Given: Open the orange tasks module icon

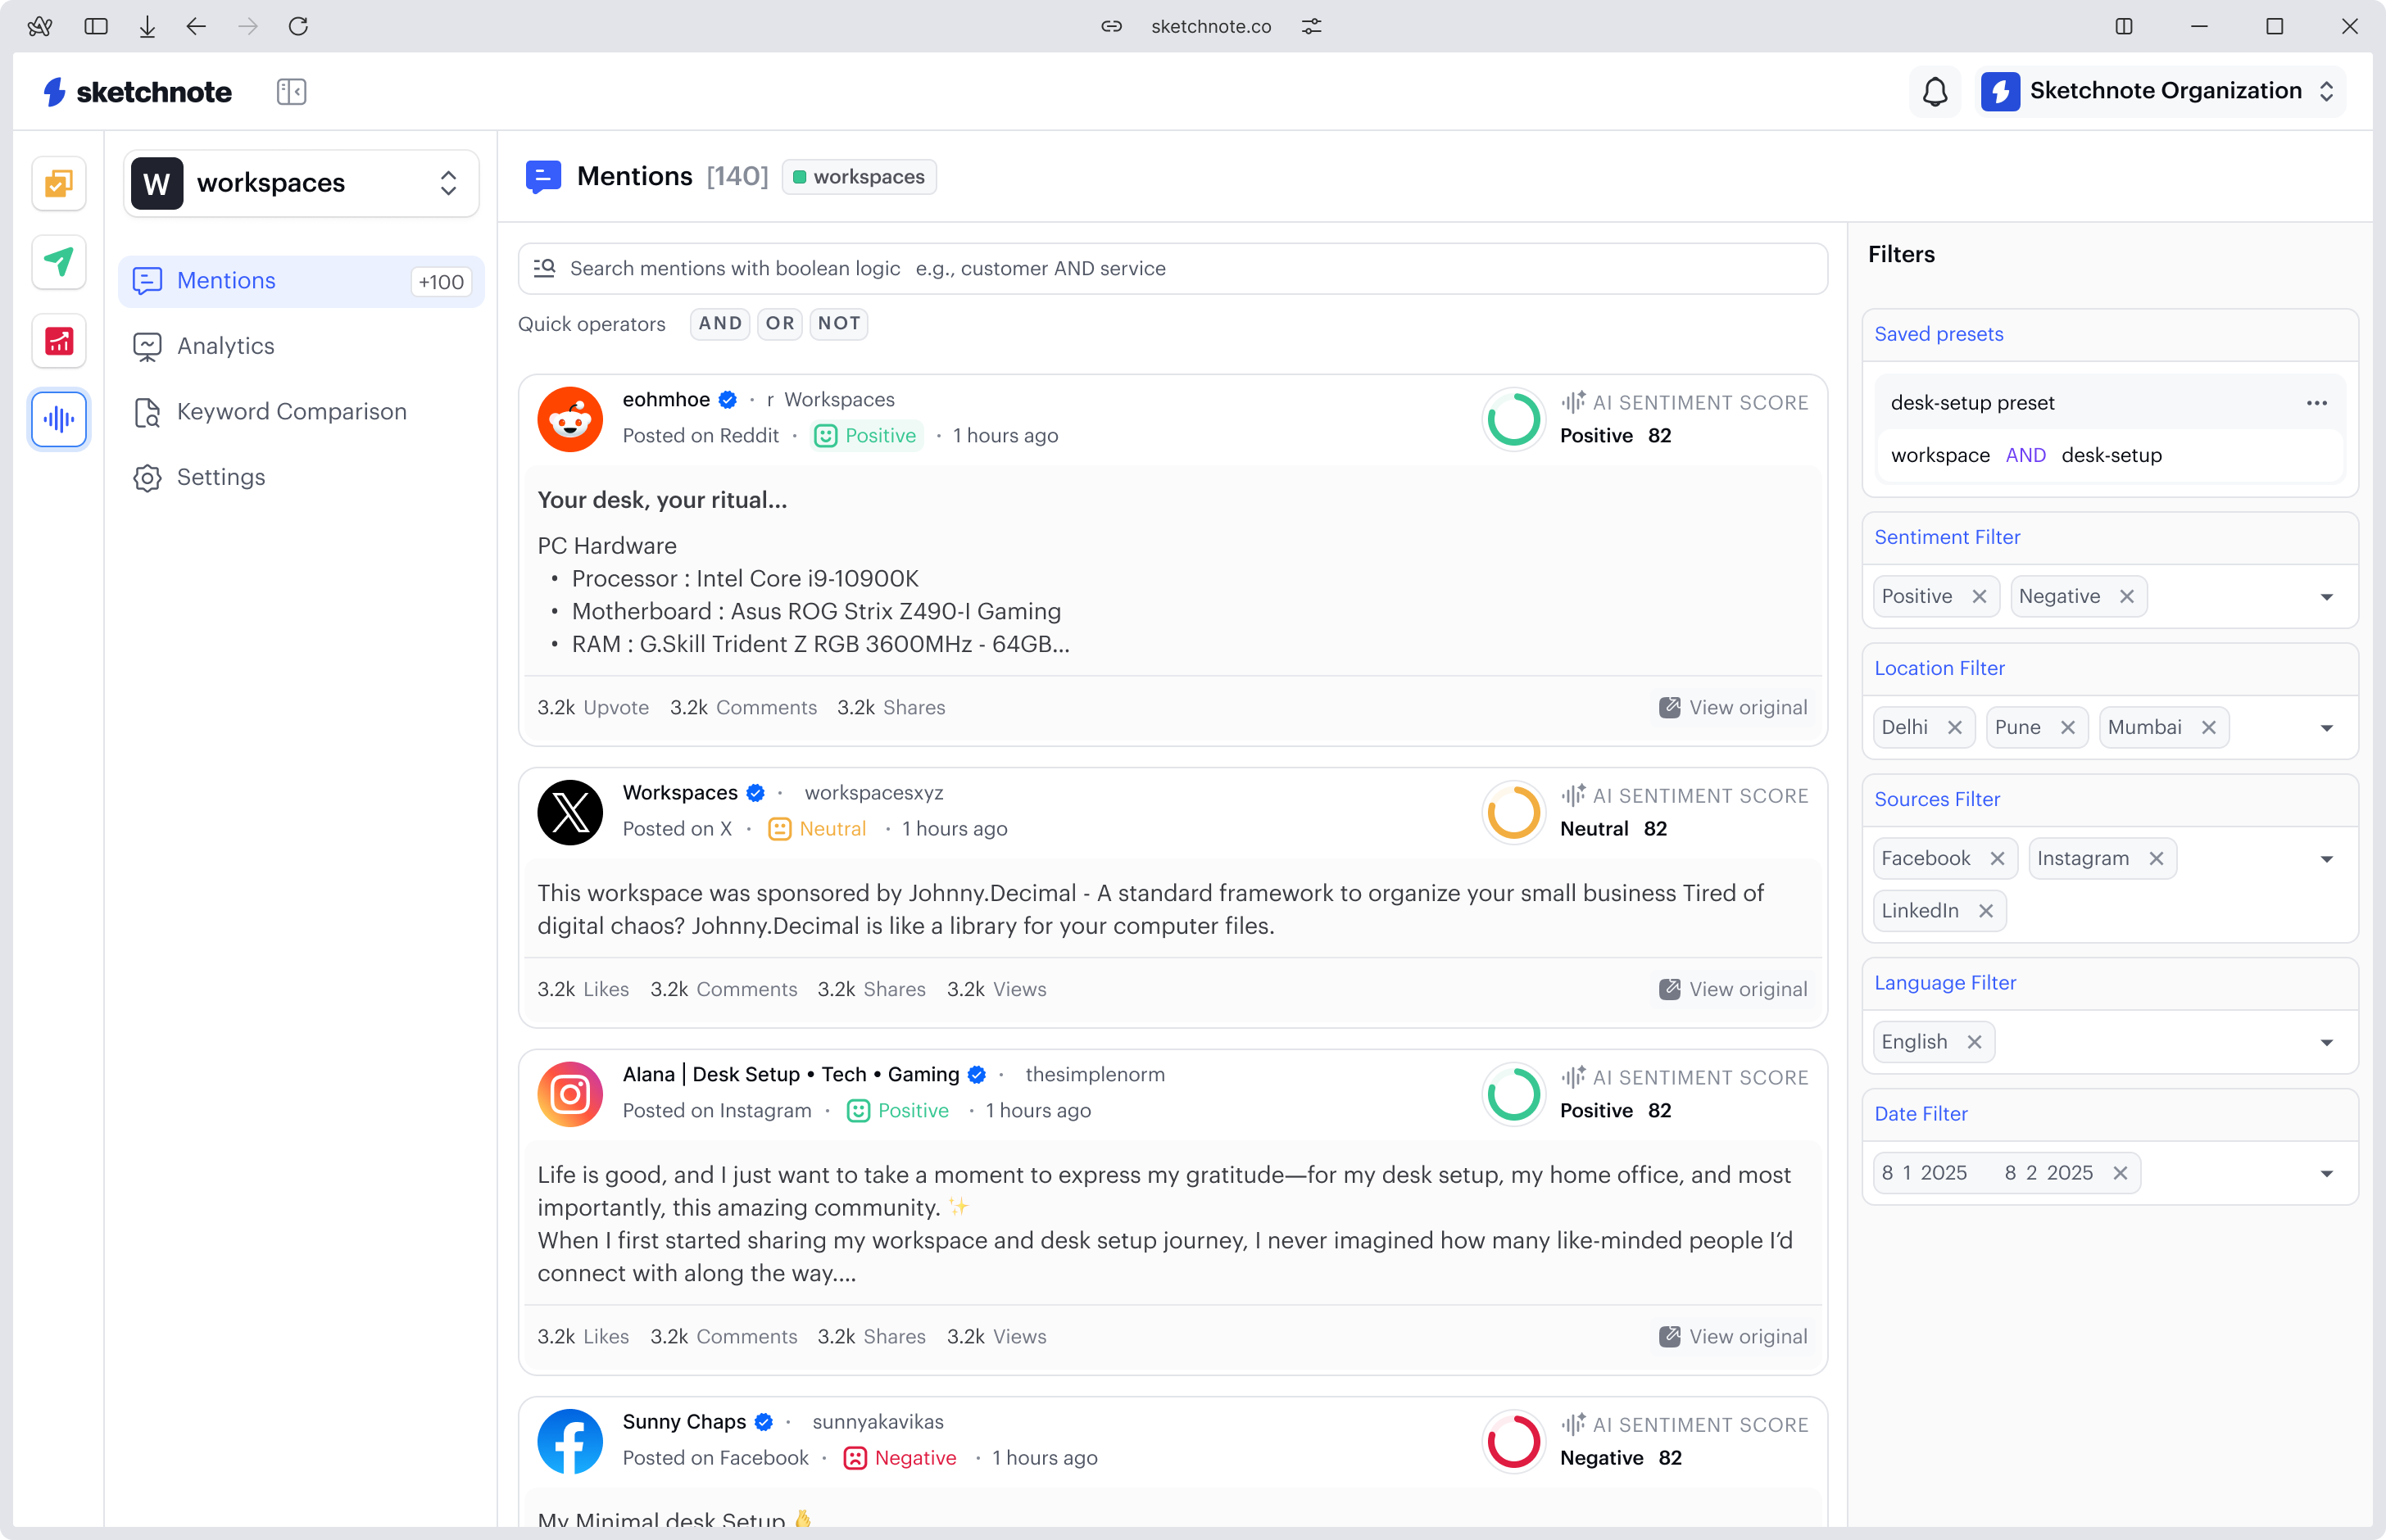Looking at the screenshot, I should (x=59, y=183).
